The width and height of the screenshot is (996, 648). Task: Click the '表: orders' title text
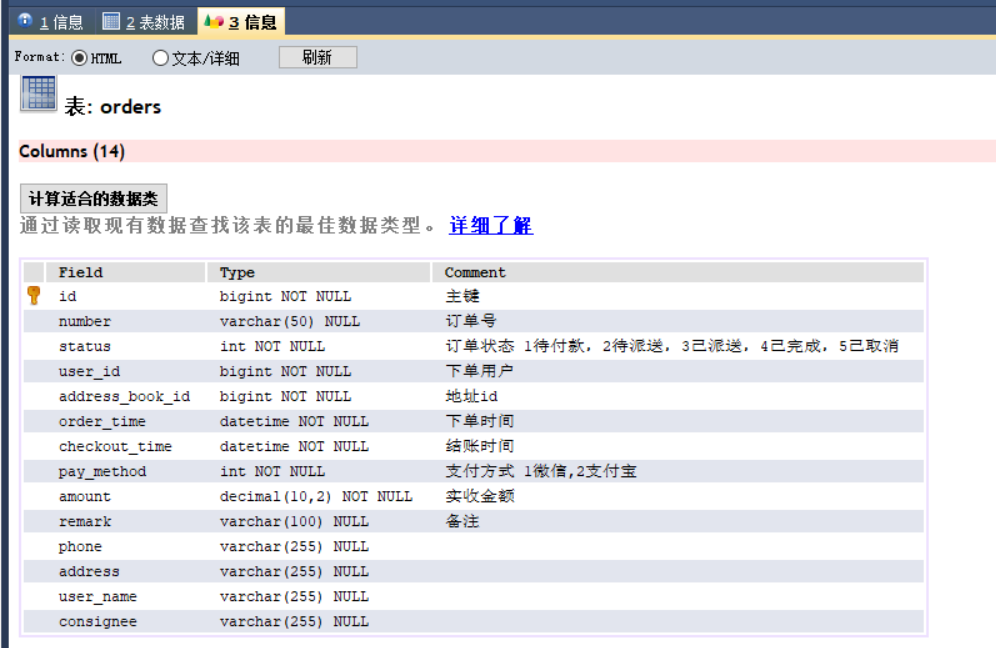click(112, 107)
